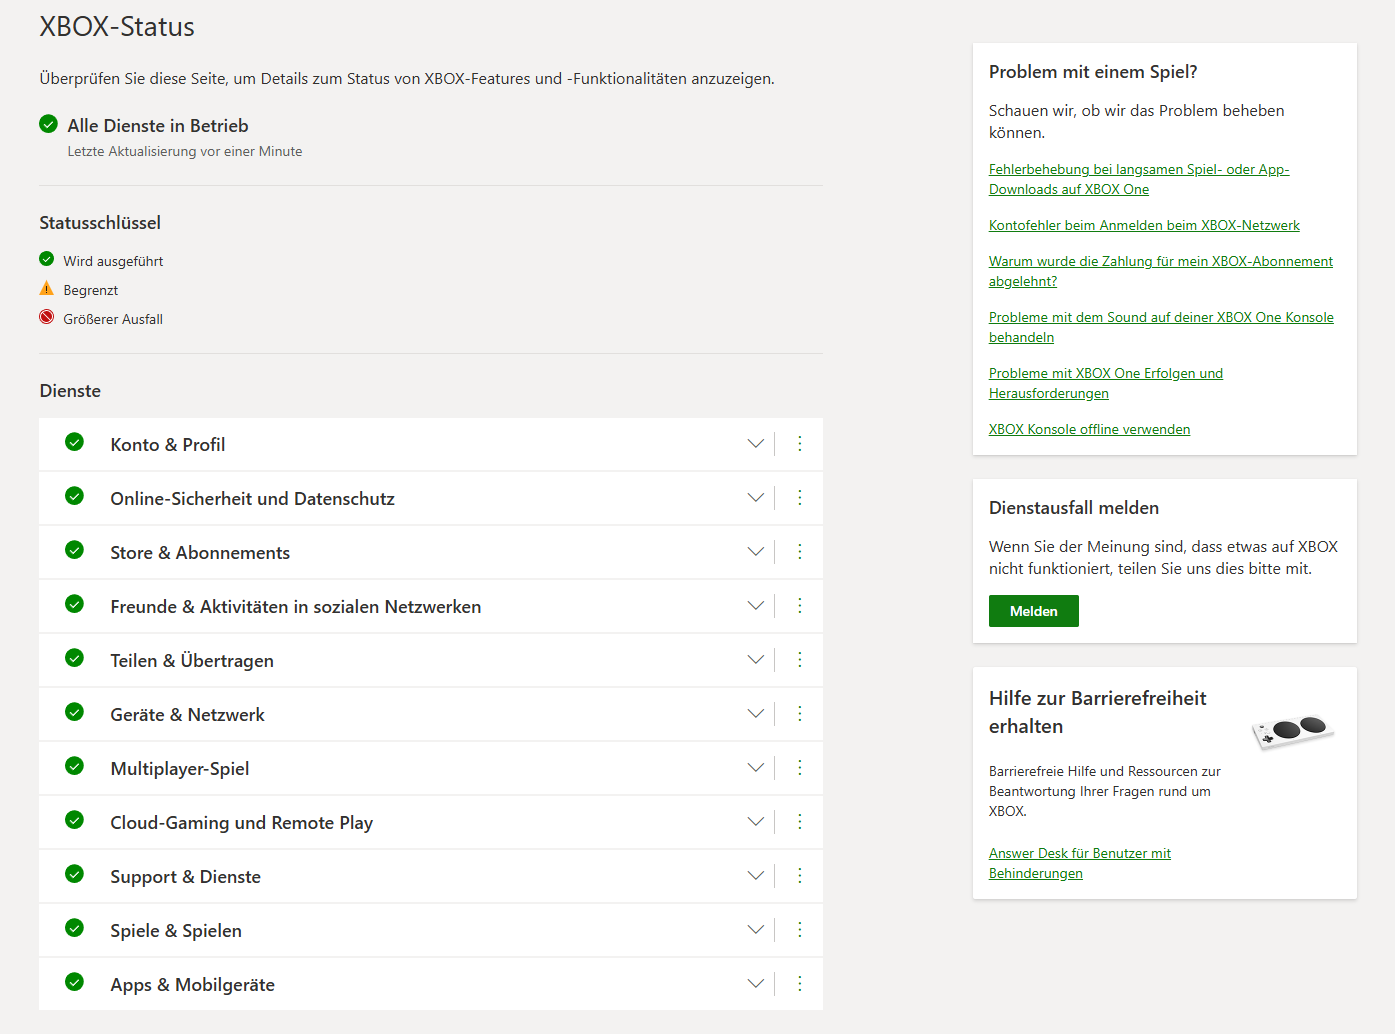Click 'Letzte Aktualisierung vor einer Minute' text
This screenshot has width=1395, height=1034.
185,151
